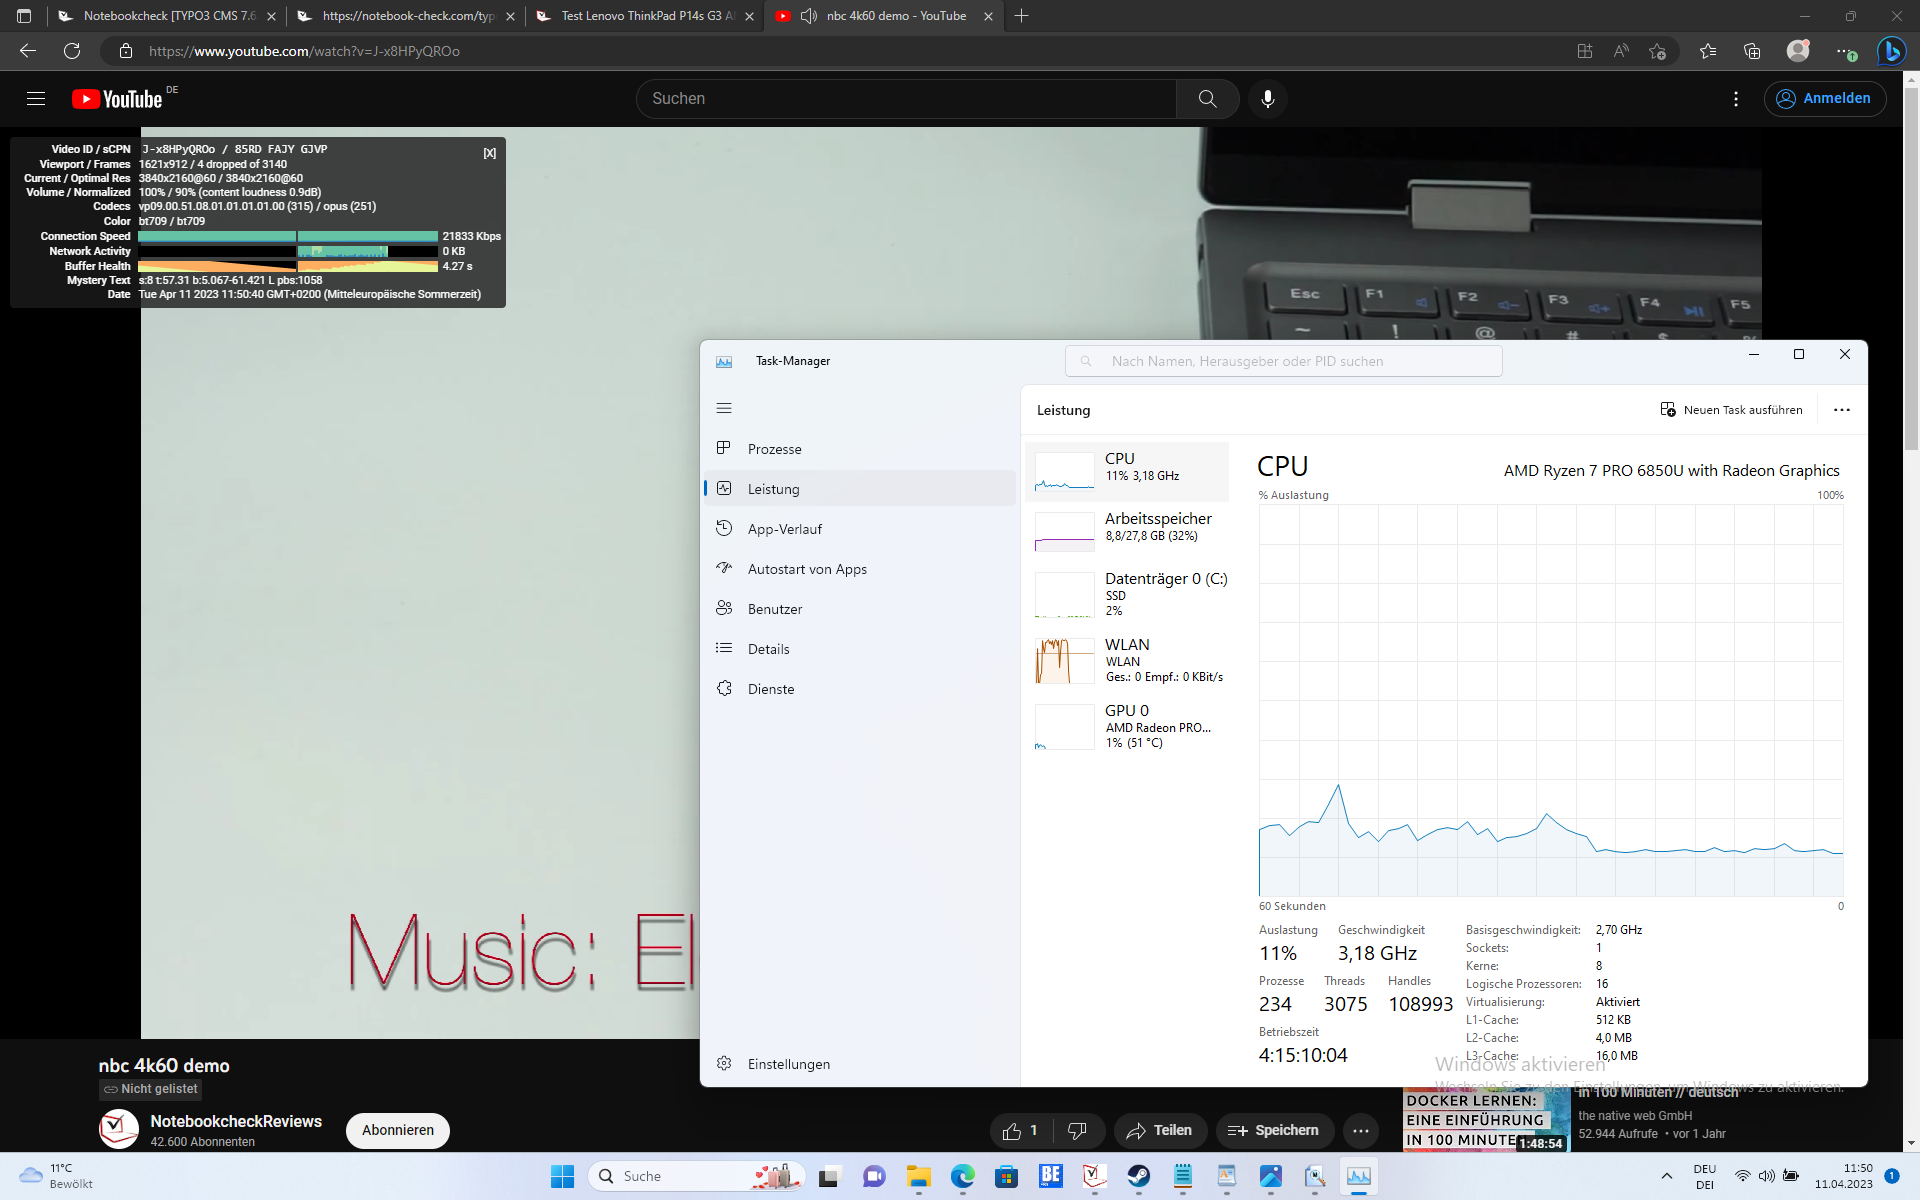The width and height of the screenshot is (1920, 1200).
Task: Dislike the video
Action: point(1077,1130)
